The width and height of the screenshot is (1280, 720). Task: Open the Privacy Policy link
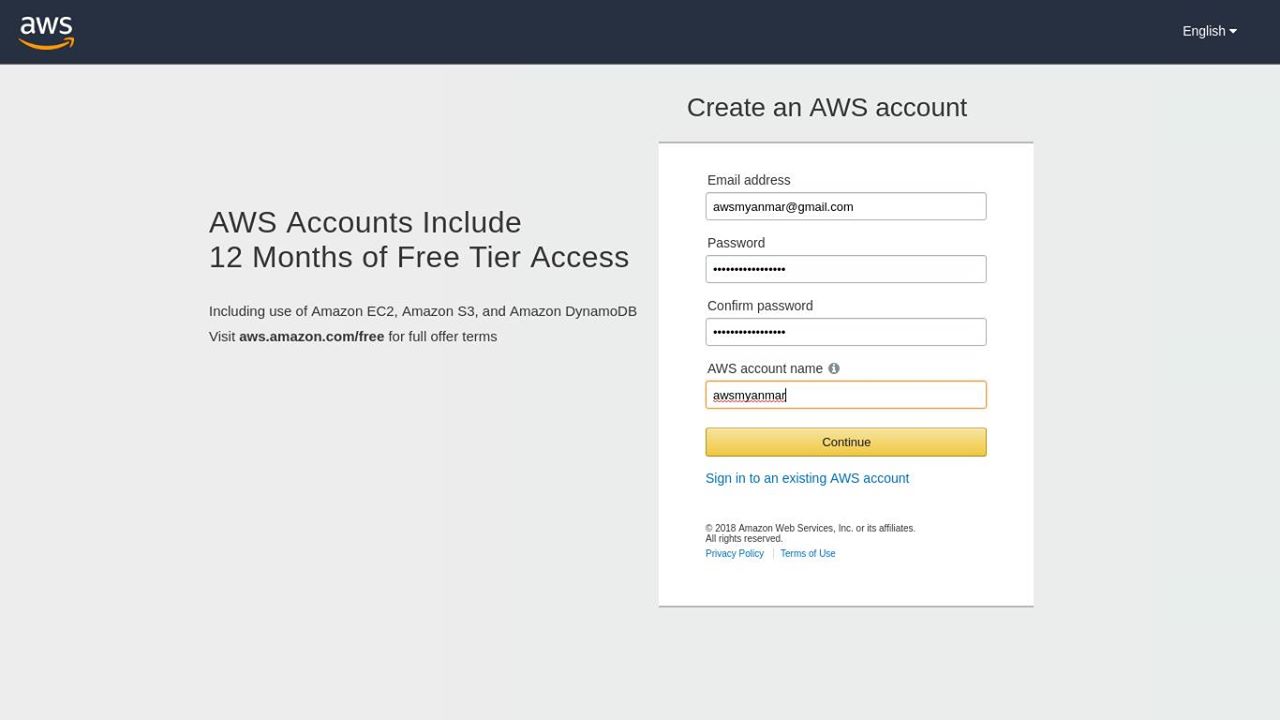coord(734,553)
